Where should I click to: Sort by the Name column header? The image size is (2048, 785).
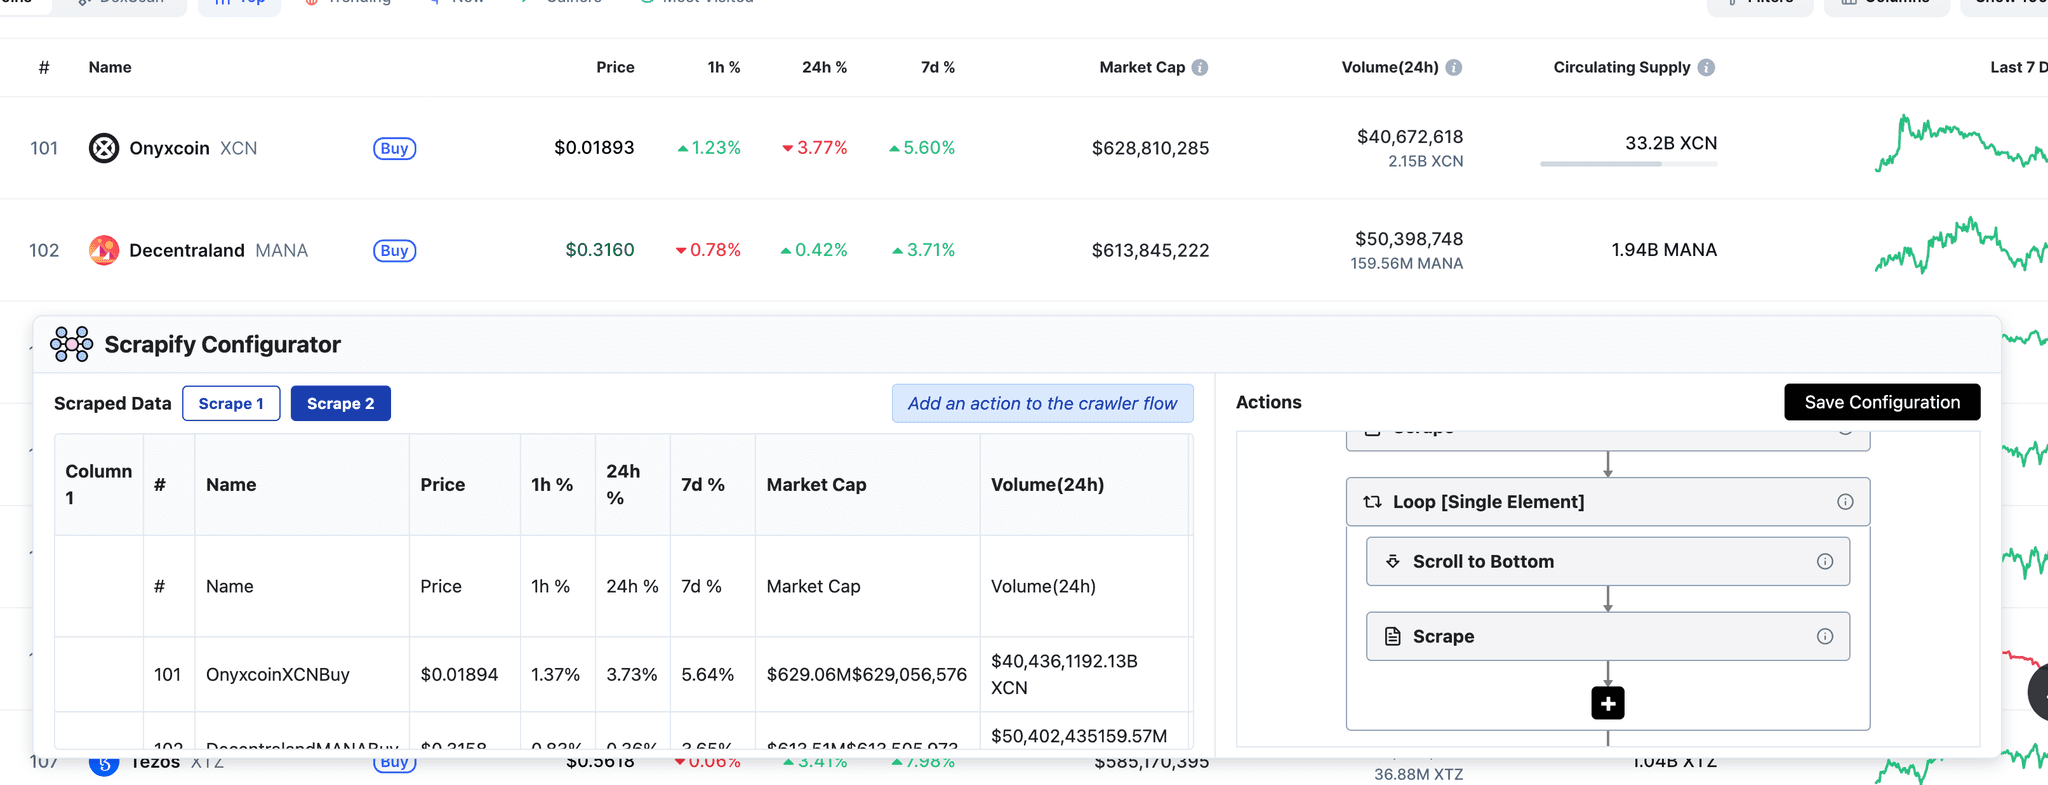(x=110, y=67)
